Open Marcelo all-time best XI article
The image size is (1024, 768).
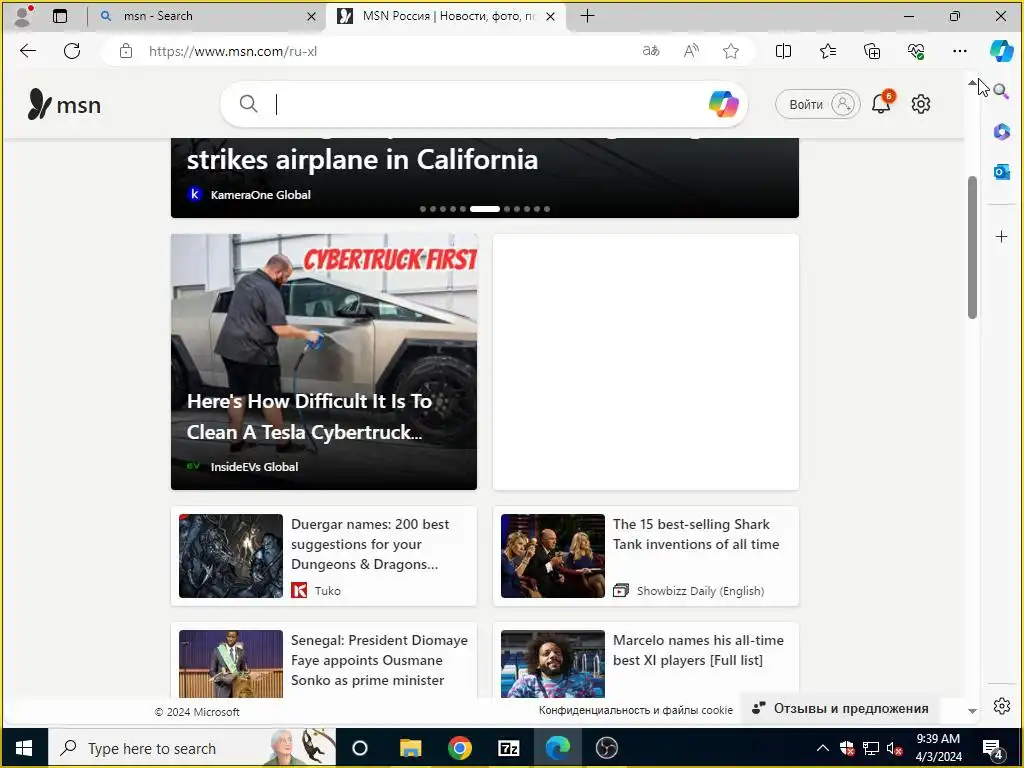(x=646, y=660)
